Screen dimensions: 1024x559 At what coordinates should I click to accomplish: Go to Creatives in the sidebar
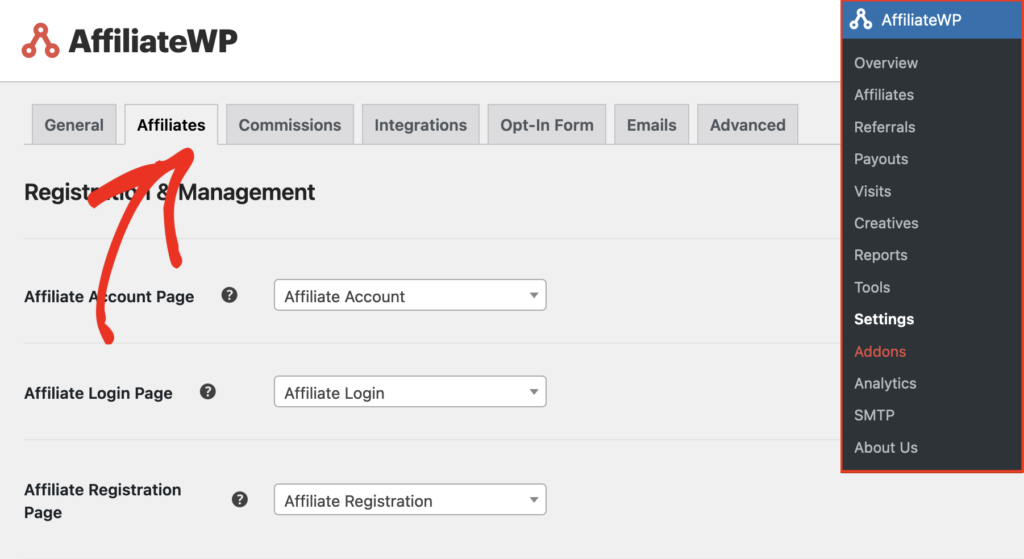point(886,223)
